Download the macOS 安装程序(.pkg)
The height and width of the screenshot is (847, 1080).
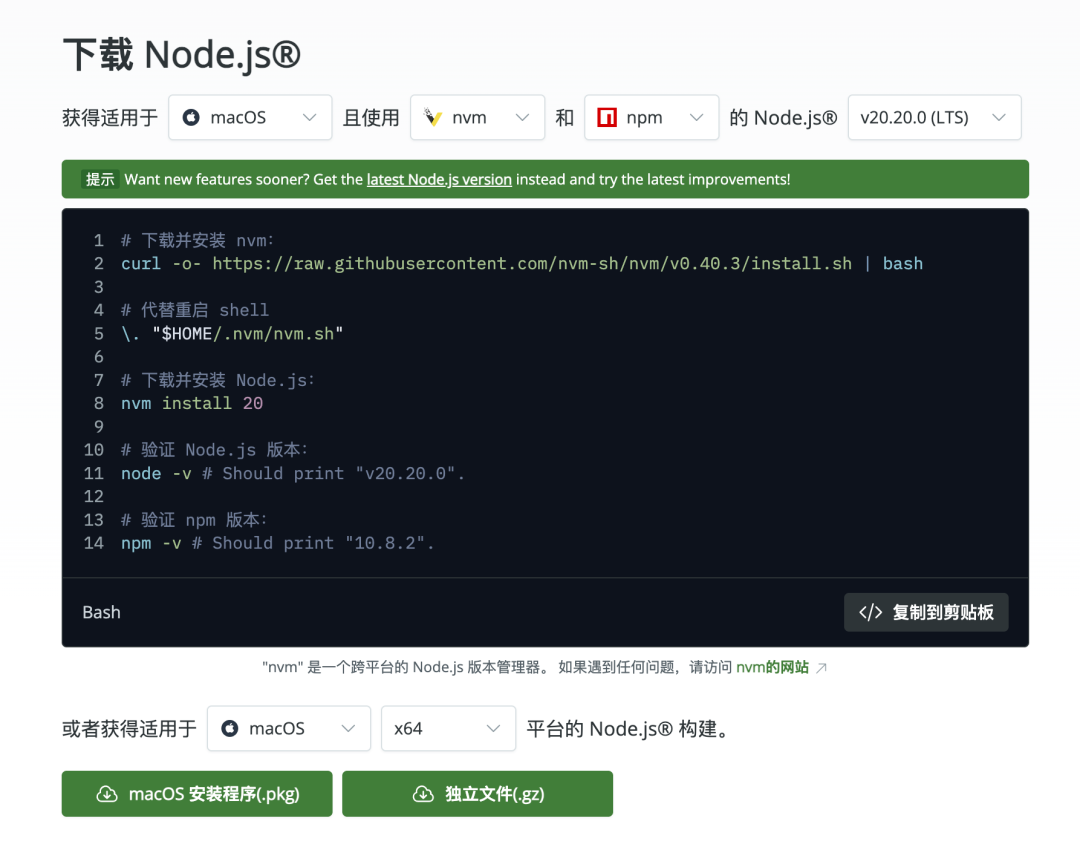tap(197, 795)
